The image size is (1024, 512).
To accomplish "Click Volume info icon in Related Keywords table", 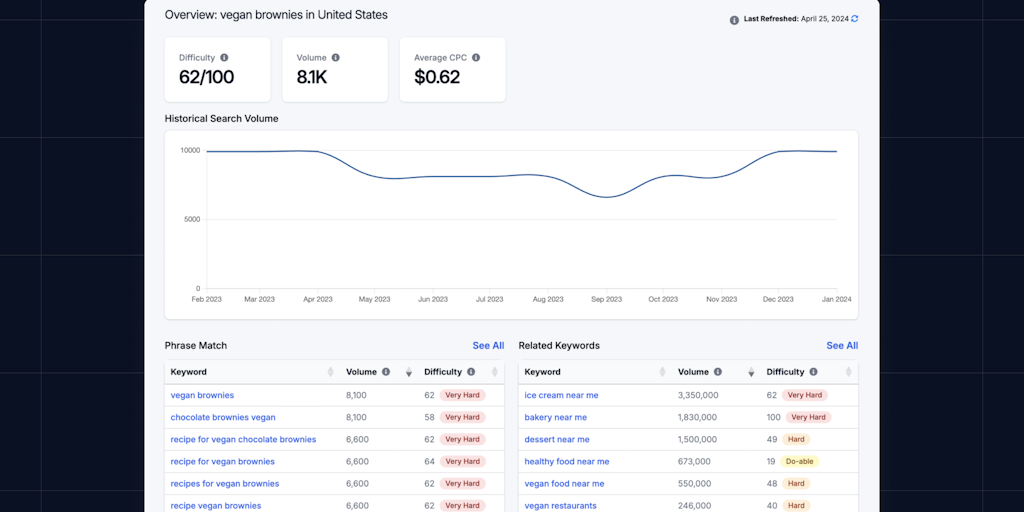I will [x=718, y=372].
